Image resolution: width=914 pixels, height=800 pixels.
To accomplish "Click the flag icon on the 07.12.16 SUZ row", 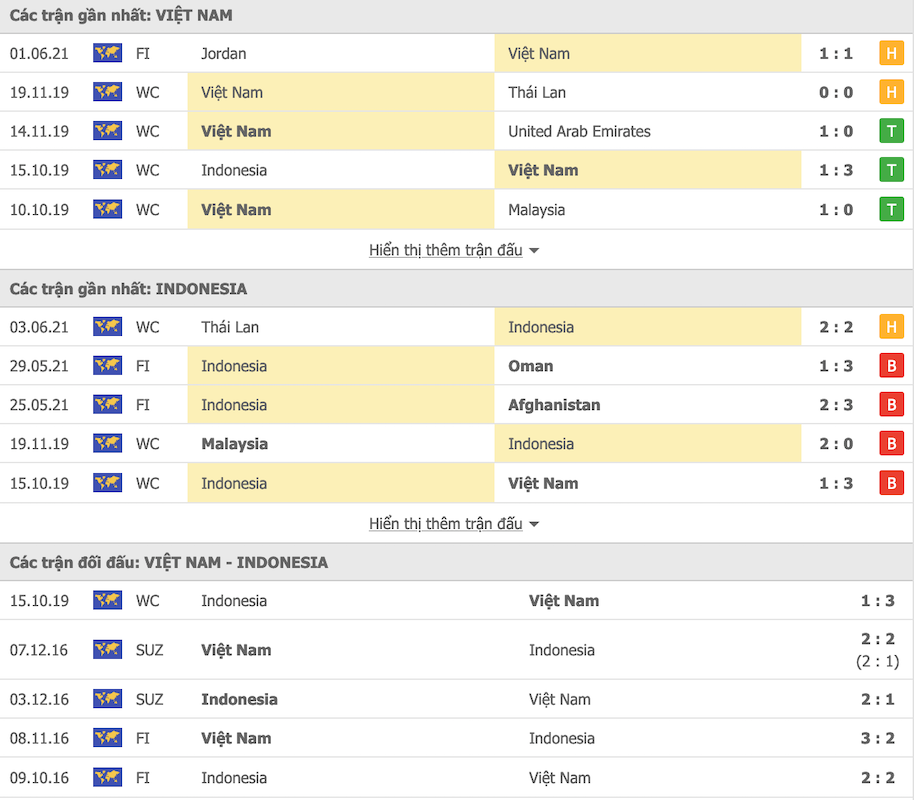I will (x=107, y=650).
